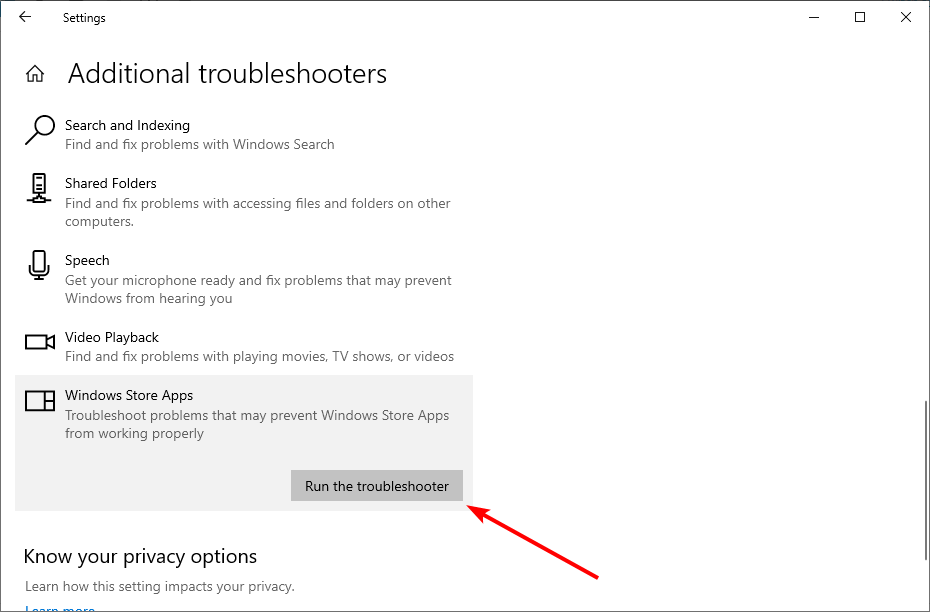
Task: Run the troubleshooter for Windows Store Apps
Action: (x=377, y=486)
